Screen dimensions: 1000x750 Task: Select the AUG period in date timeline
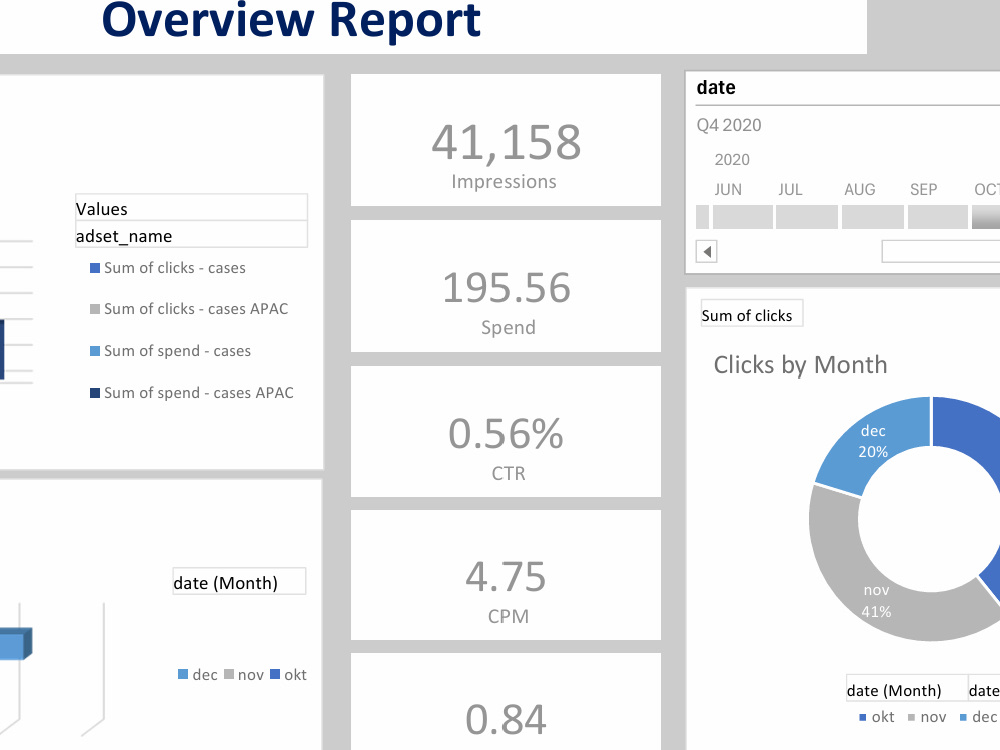click(x=872, y=217)
